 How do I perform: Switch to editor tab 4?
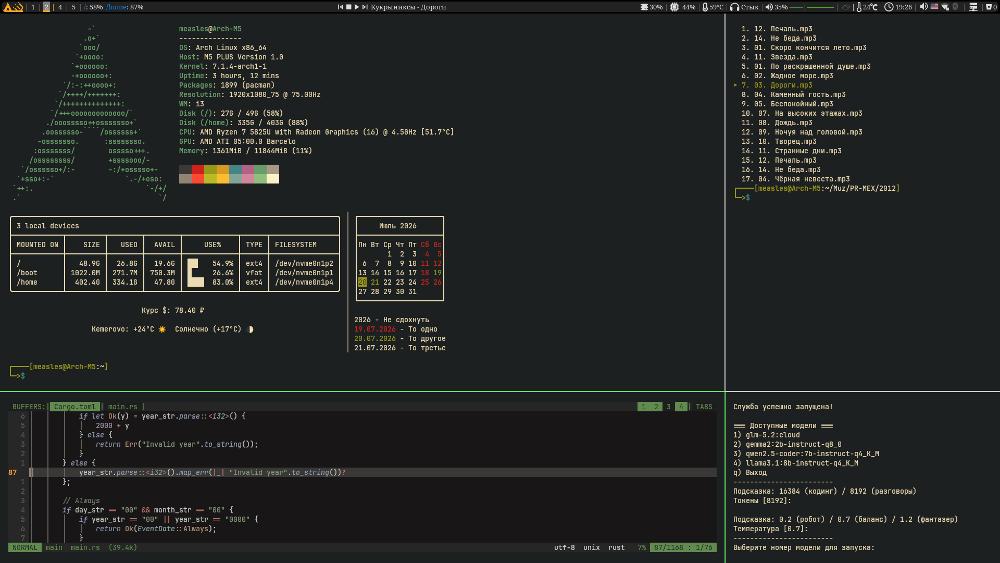[x=681, y=406]
